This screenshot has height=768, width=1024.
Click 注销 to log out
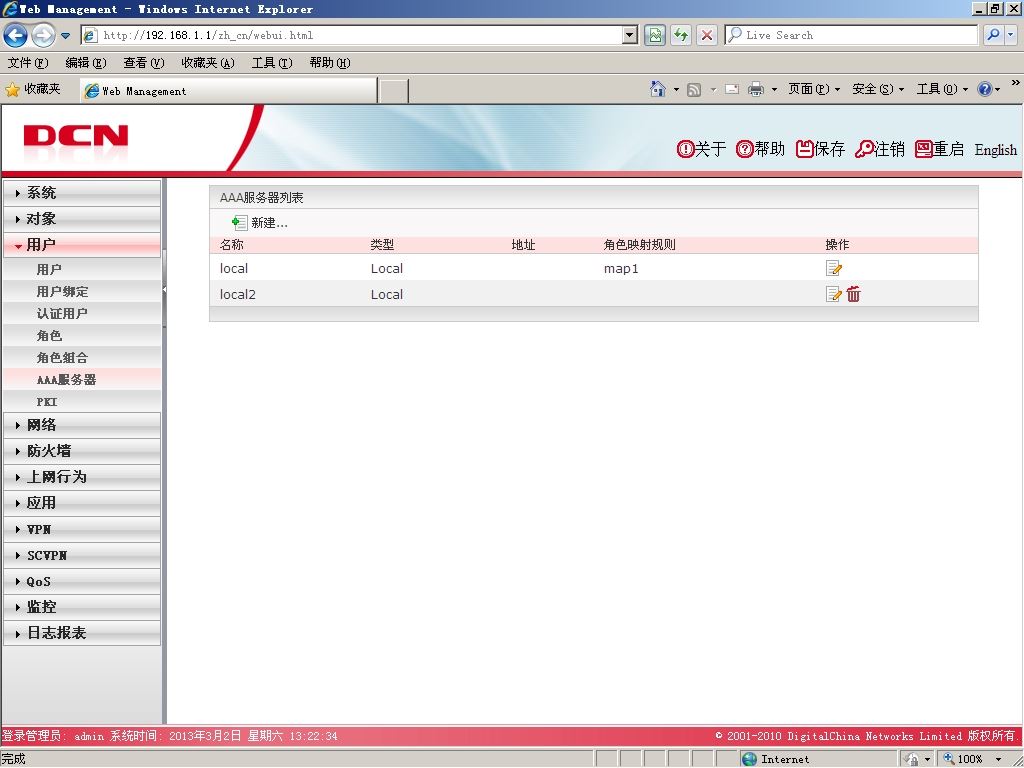880,149
